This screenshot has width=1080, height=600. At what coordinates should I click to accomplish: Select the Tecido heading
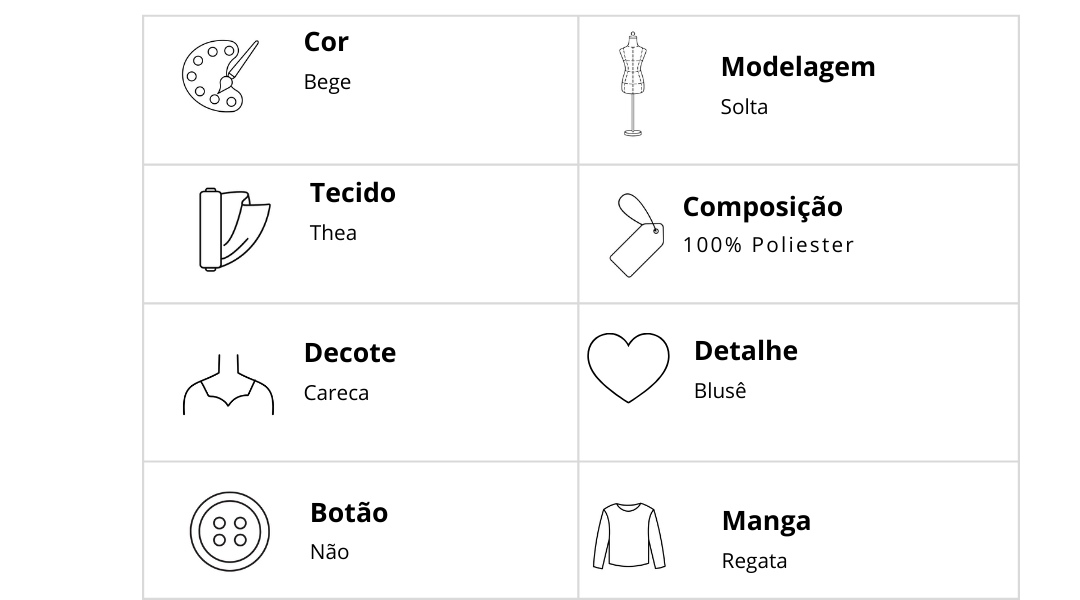(x=353, y=193)
